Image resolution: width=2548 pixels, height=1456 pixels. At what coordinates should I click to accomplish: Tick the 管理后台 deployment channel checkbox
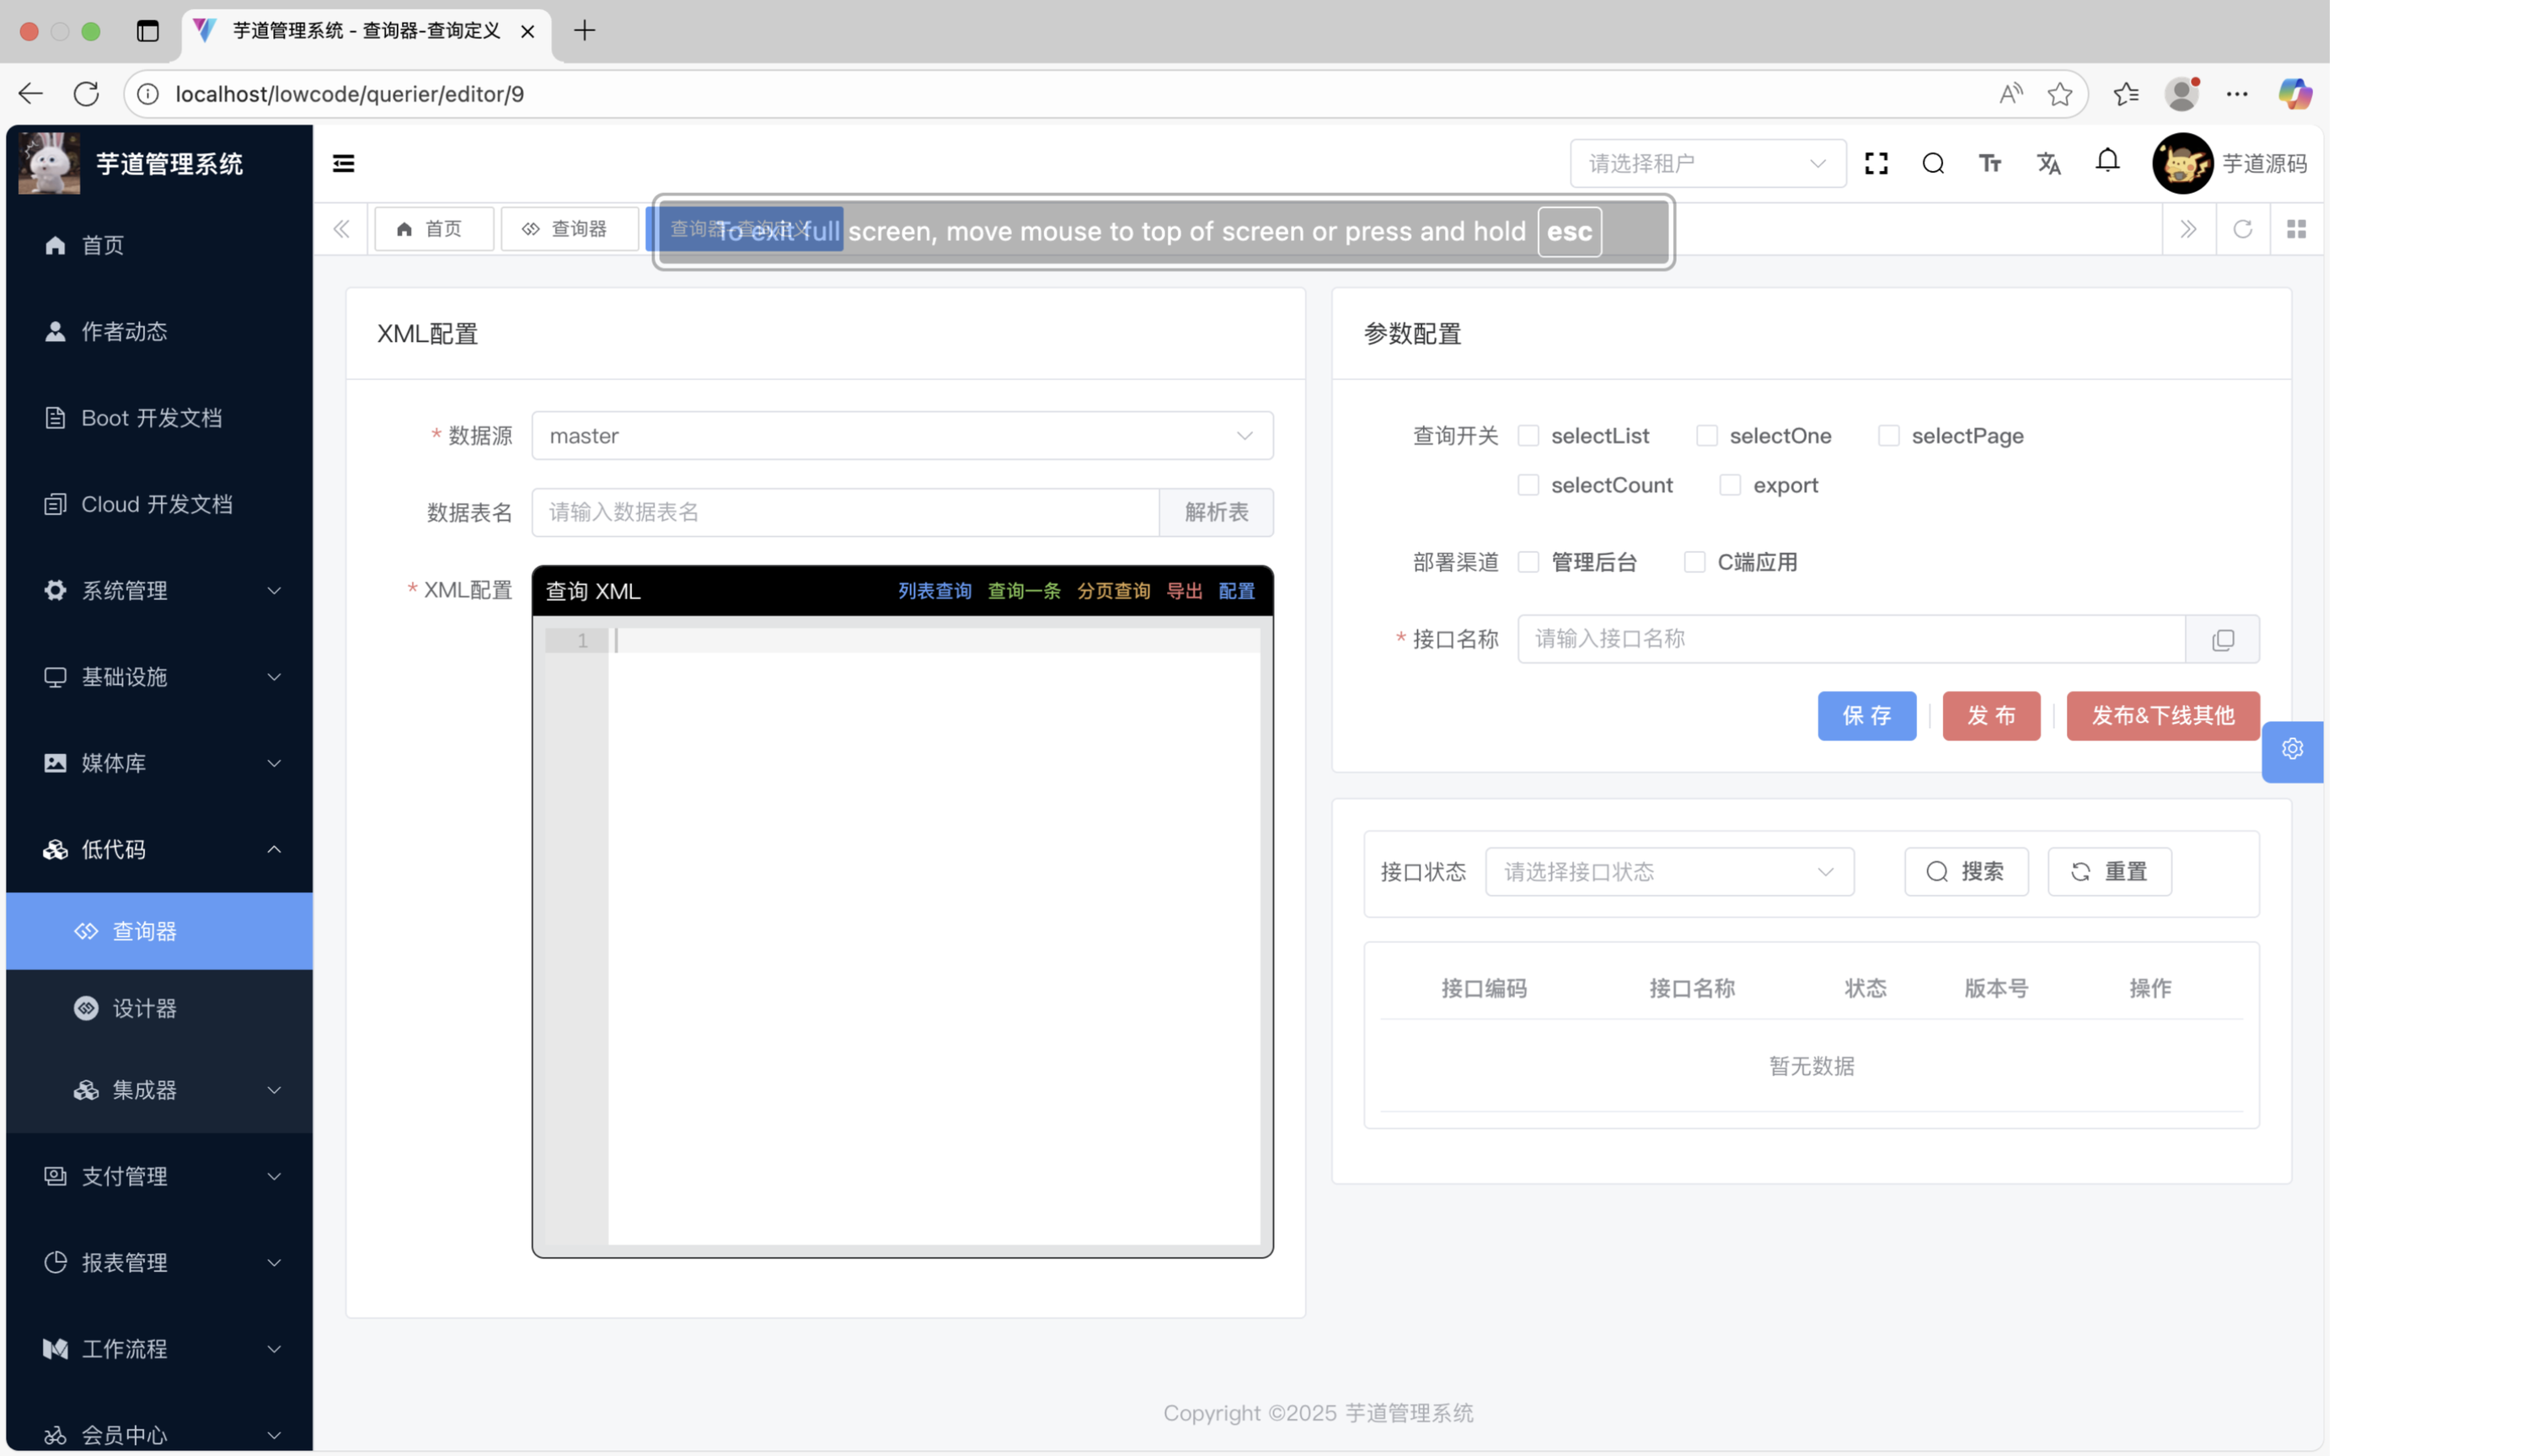point(1528,562)
